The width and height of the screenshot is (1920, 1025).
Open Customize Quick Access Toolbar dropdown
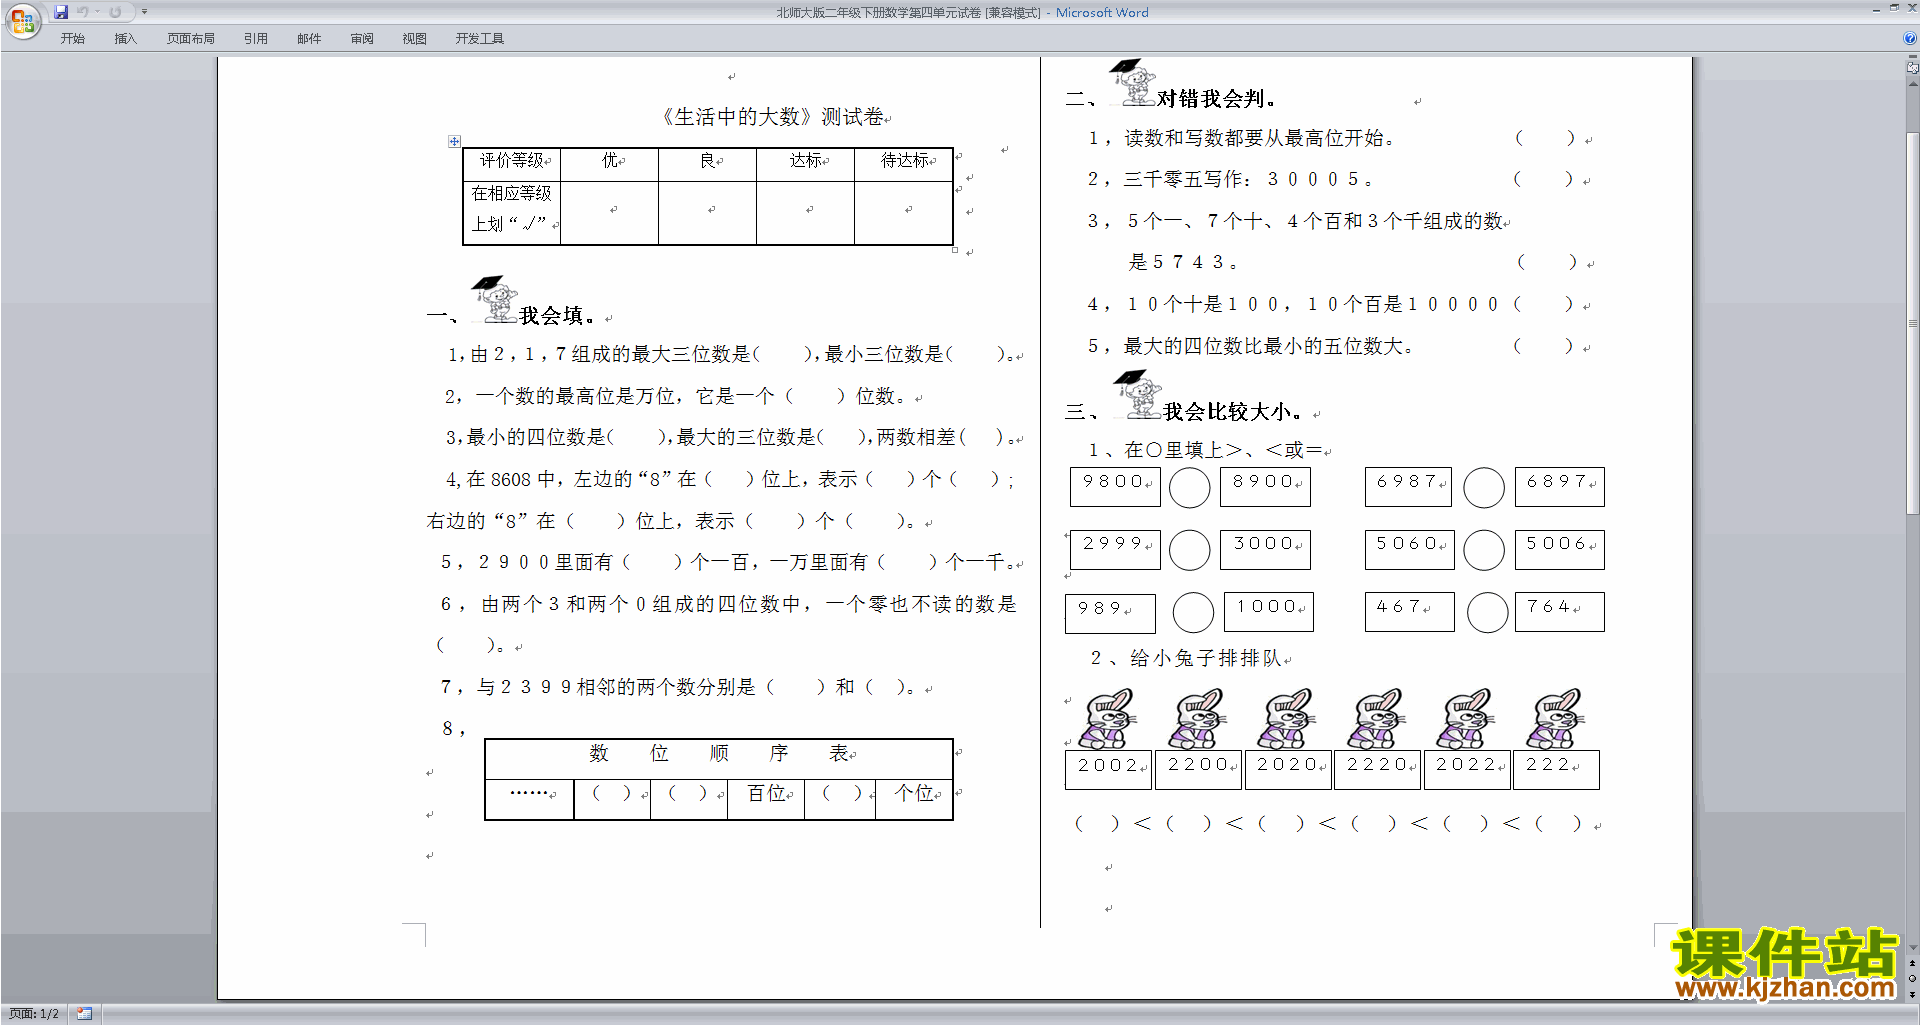point(144,12)
